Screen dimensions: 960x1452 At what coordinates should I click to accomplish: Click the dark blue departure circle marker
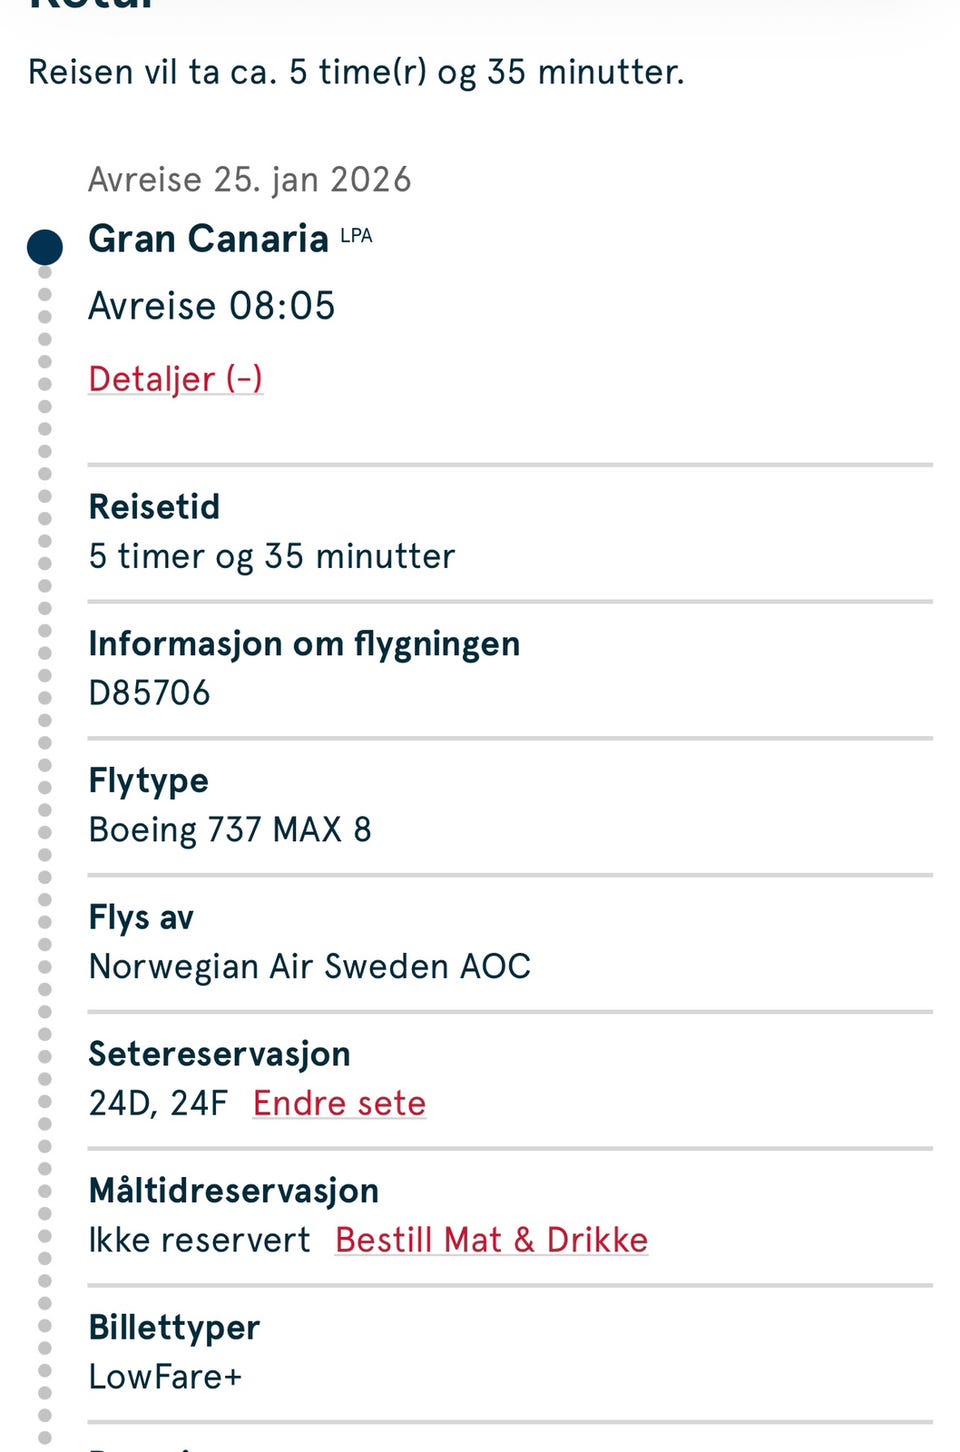(x=45, y=247)
